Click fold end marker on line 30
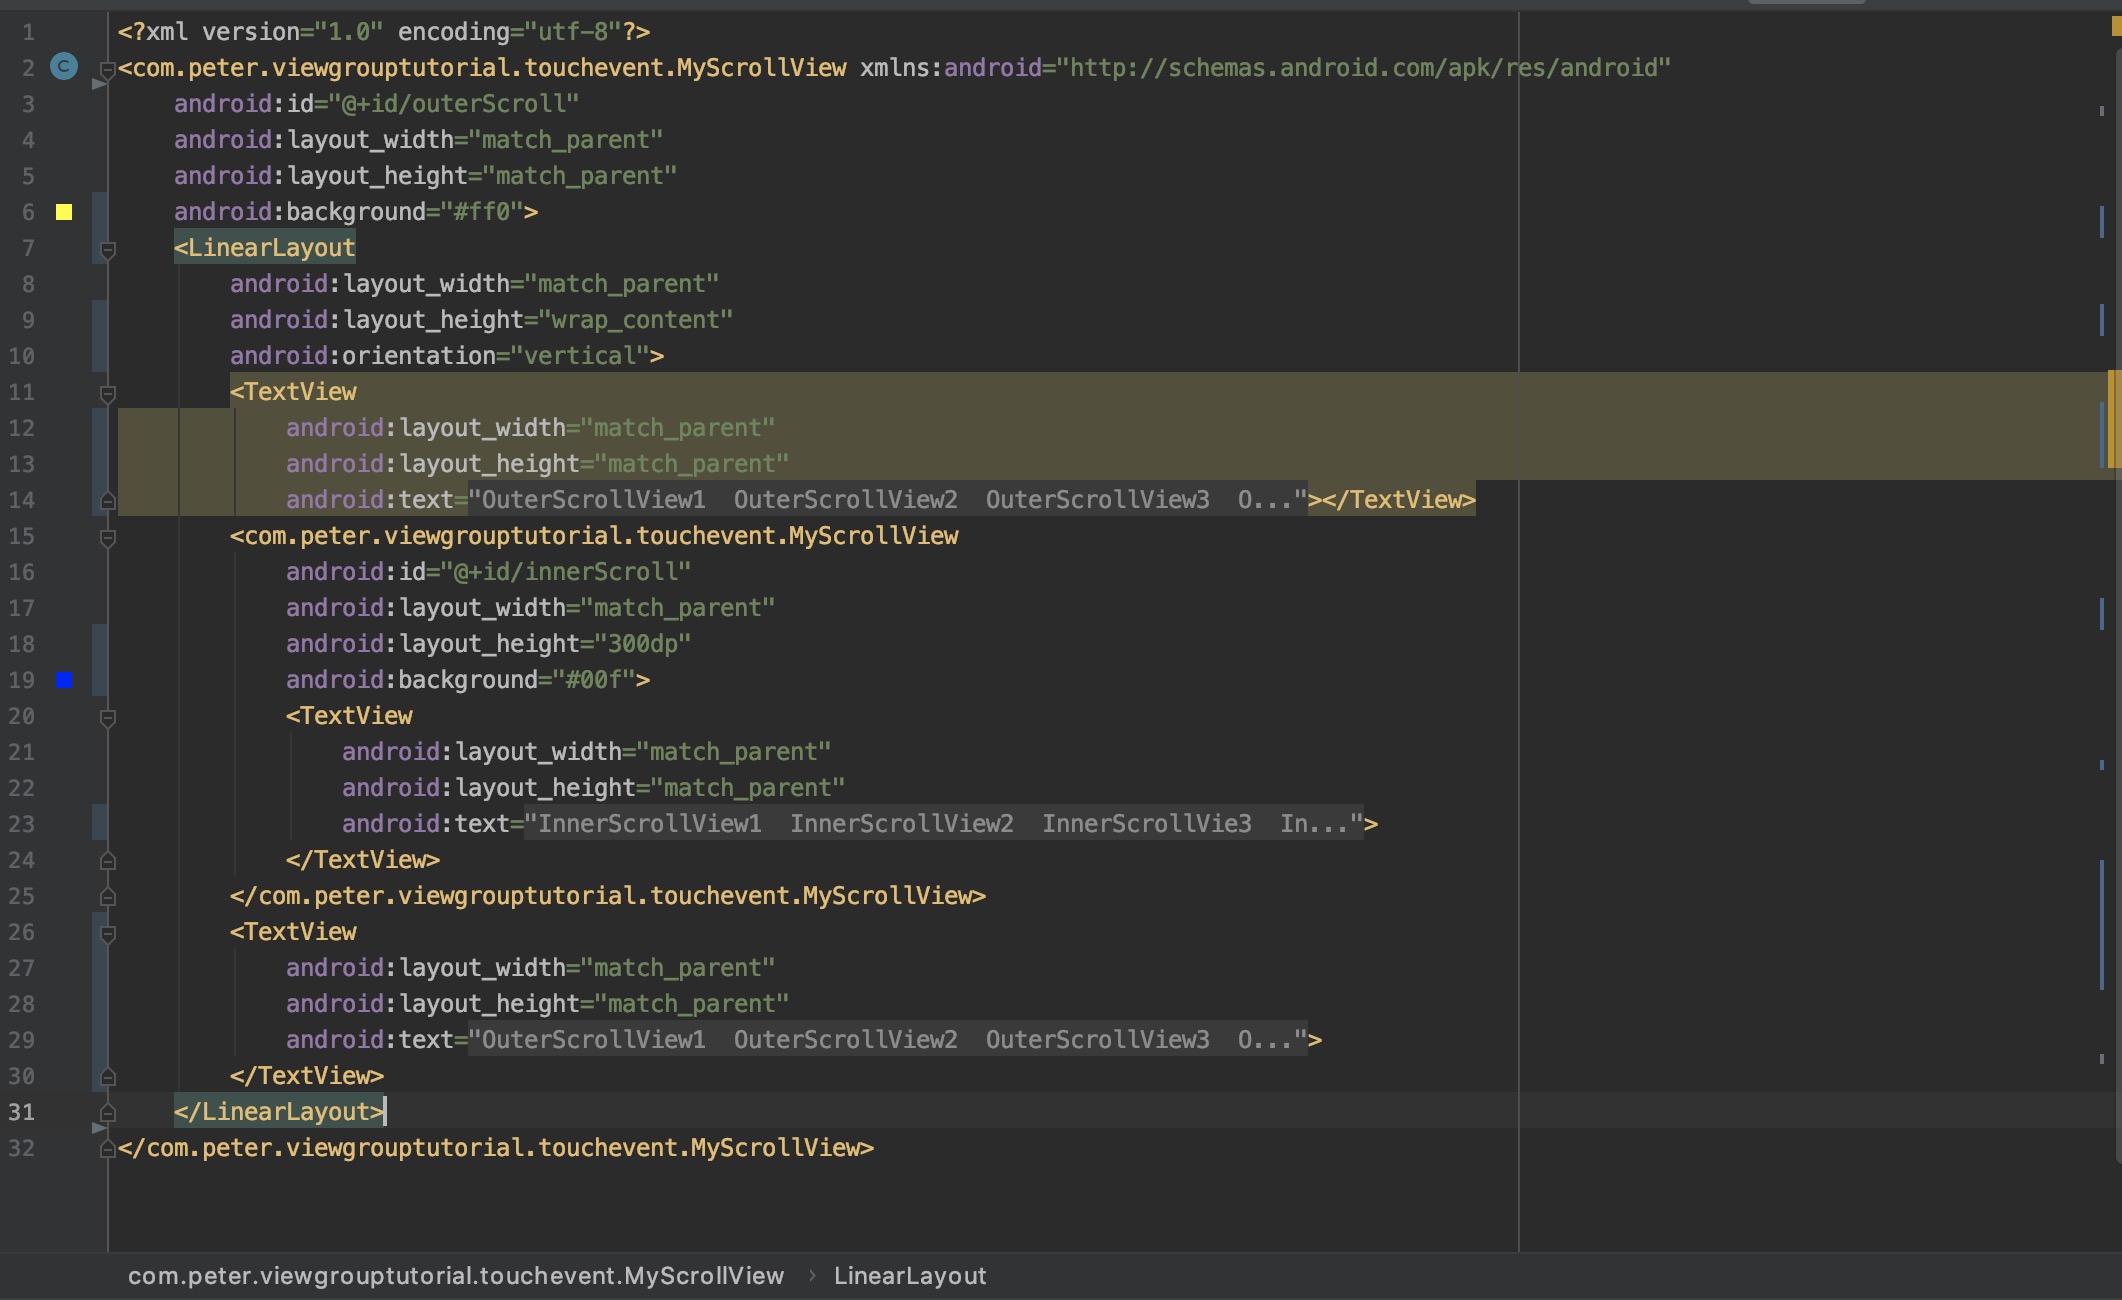 [108, 1076]
